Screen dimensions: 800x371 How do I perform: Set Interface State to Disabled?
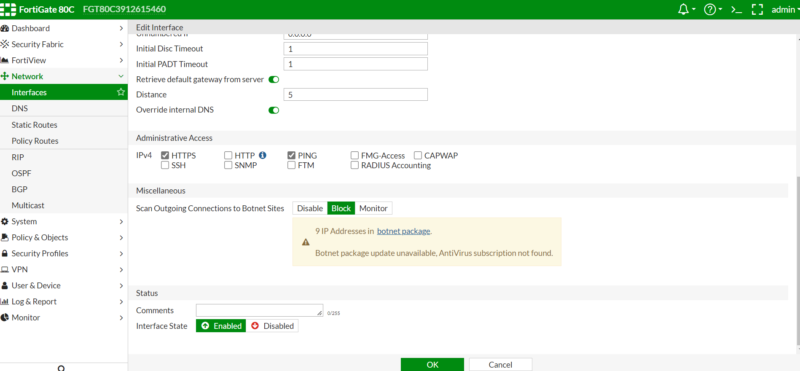(x=272, y=326)
